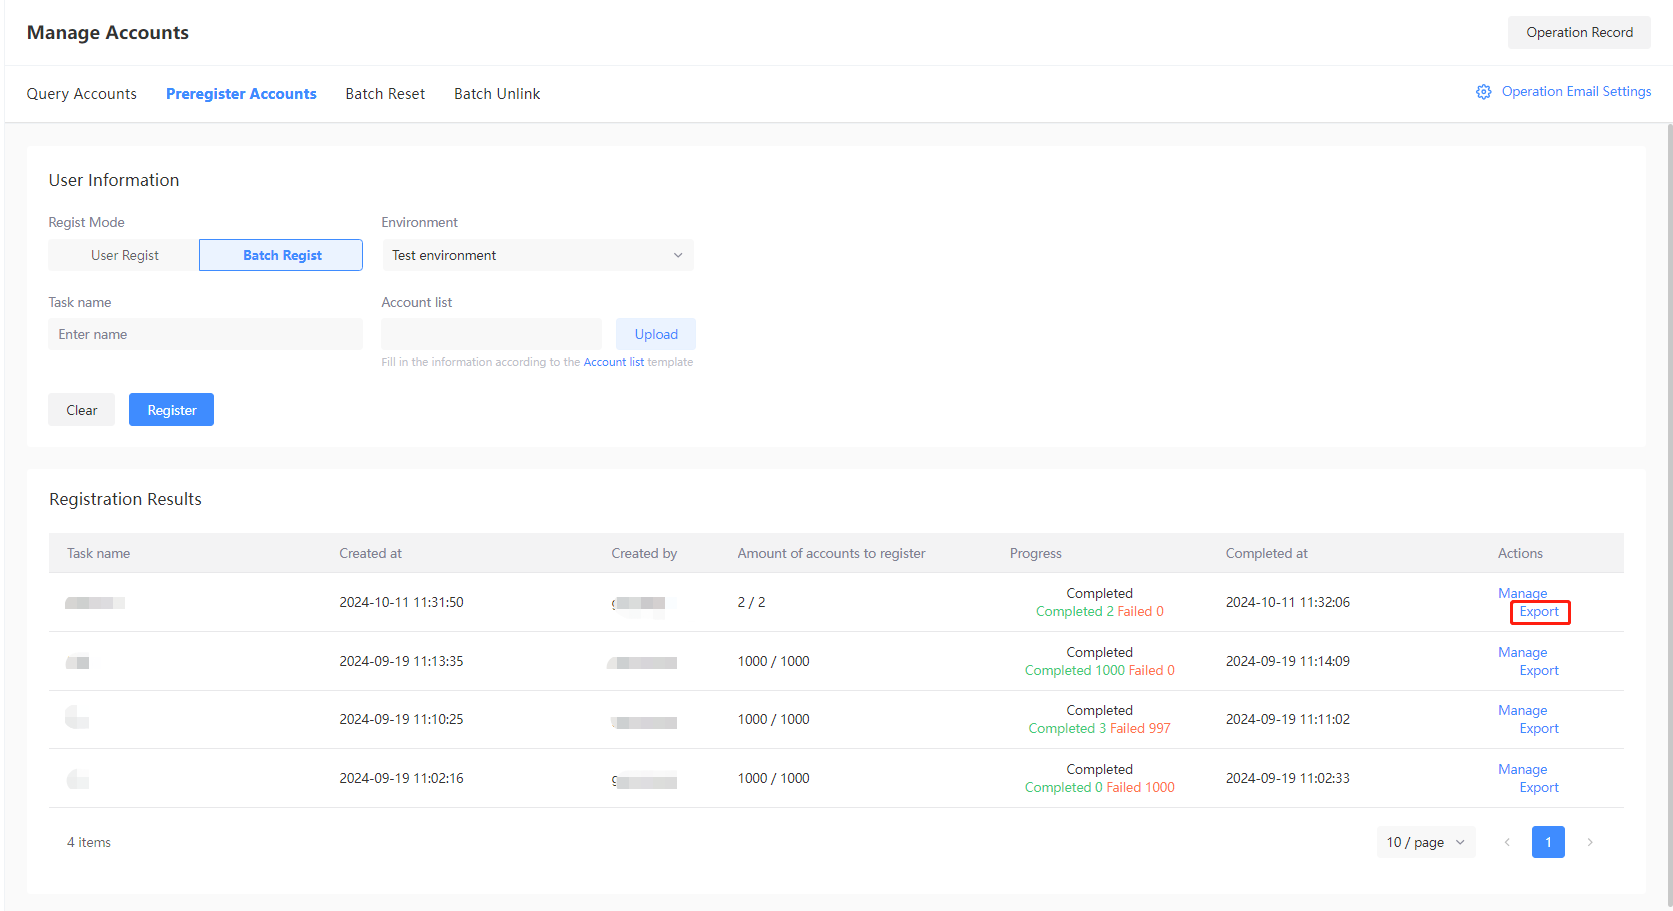1673x911 pixels.
Task: Open the 10 / page size dropdown
Action: [1425, 842]
